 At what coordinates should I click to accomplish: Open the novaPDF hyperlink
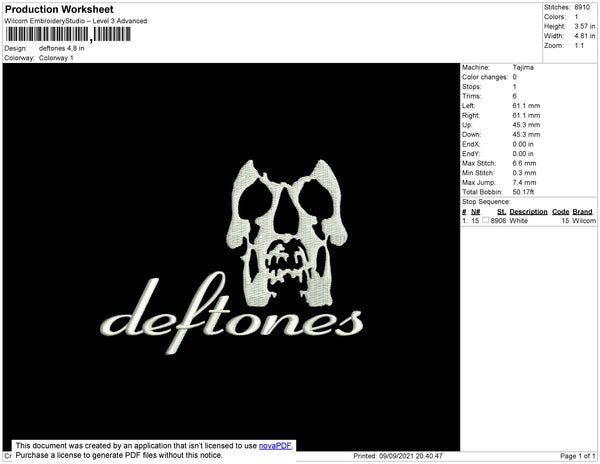click(275, 446)
